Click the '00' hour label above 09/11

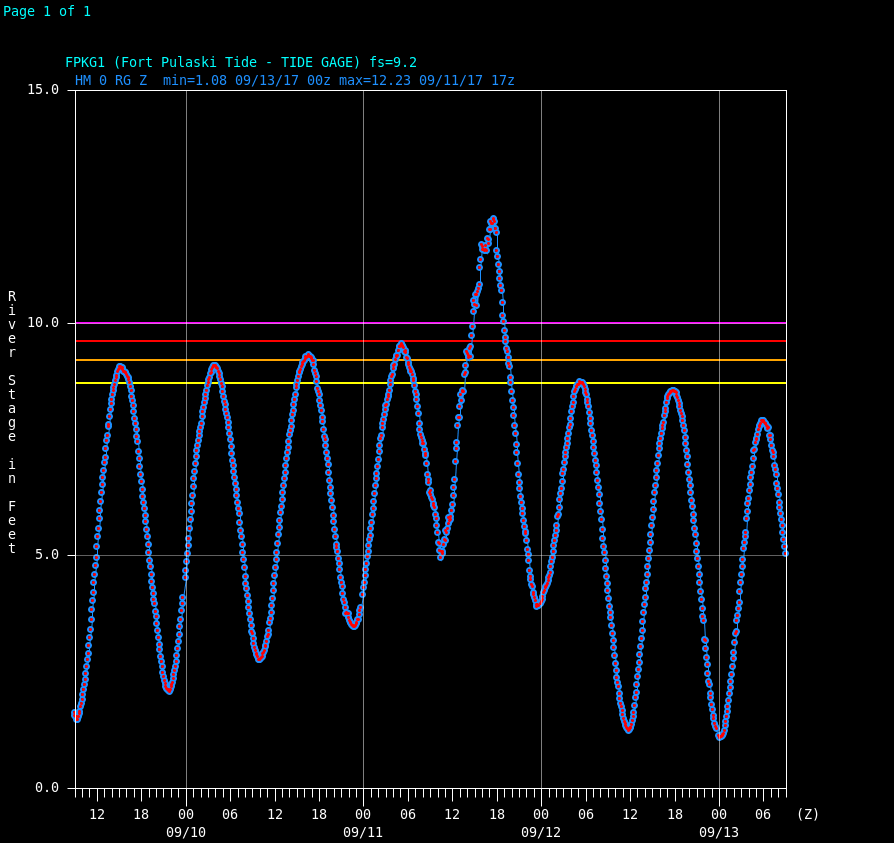(363, 814)
